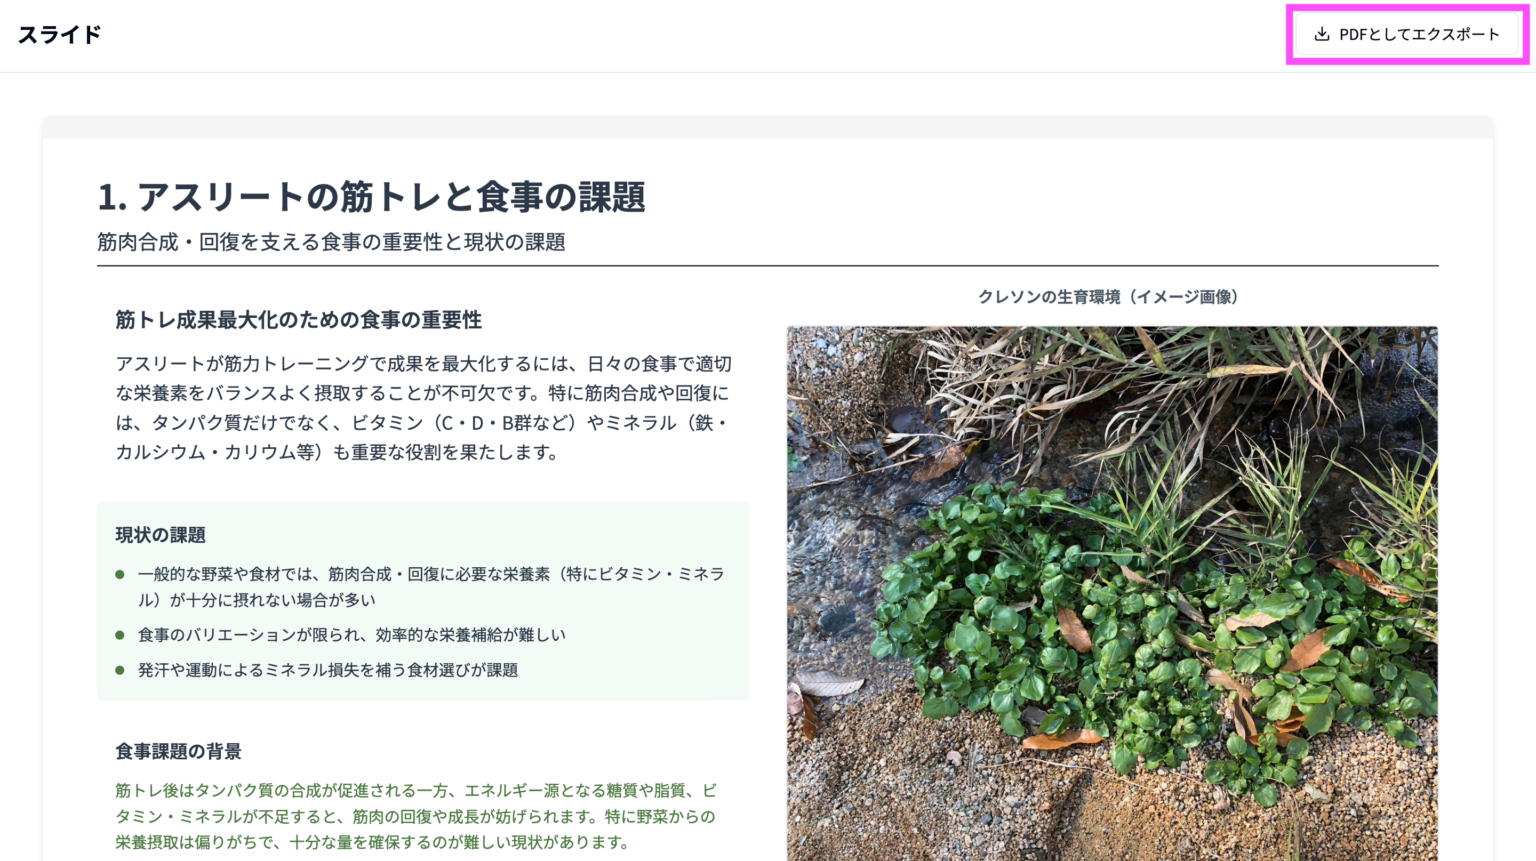Click the スライド header title

click(59, 33)
